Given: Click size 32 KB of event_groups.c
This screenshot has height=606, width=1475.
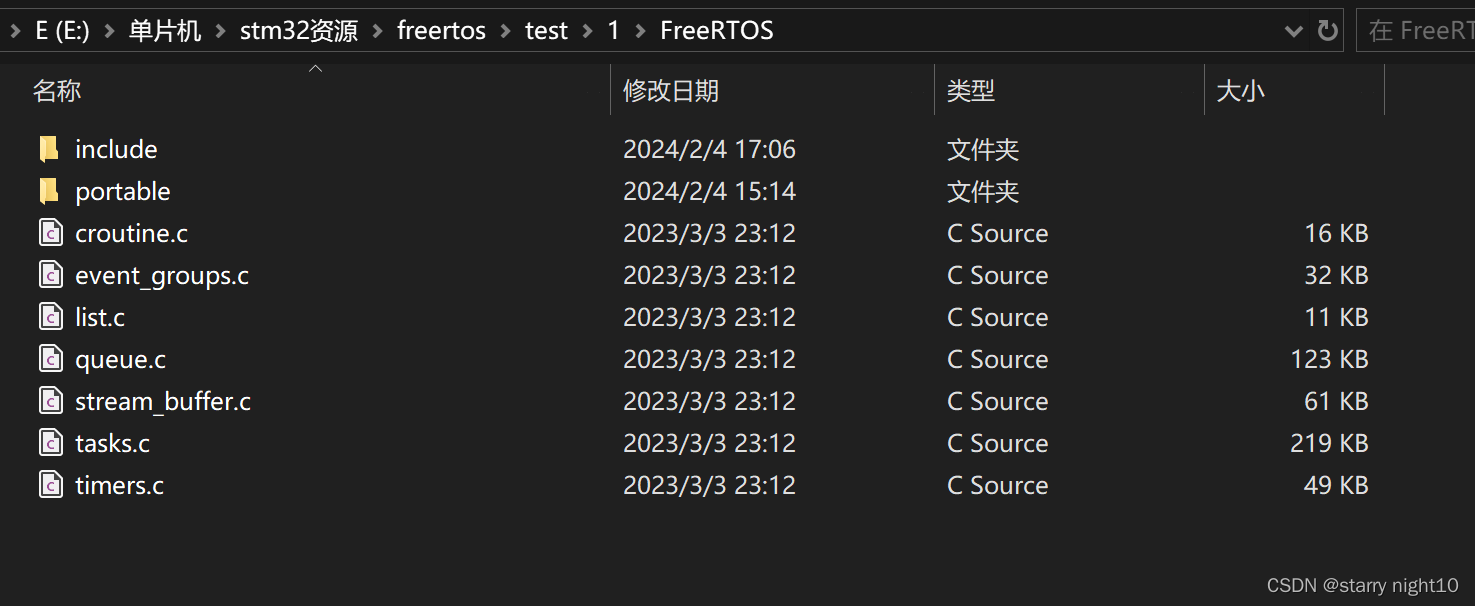Looking at the screenshot, I should [x=1336, y=275].
